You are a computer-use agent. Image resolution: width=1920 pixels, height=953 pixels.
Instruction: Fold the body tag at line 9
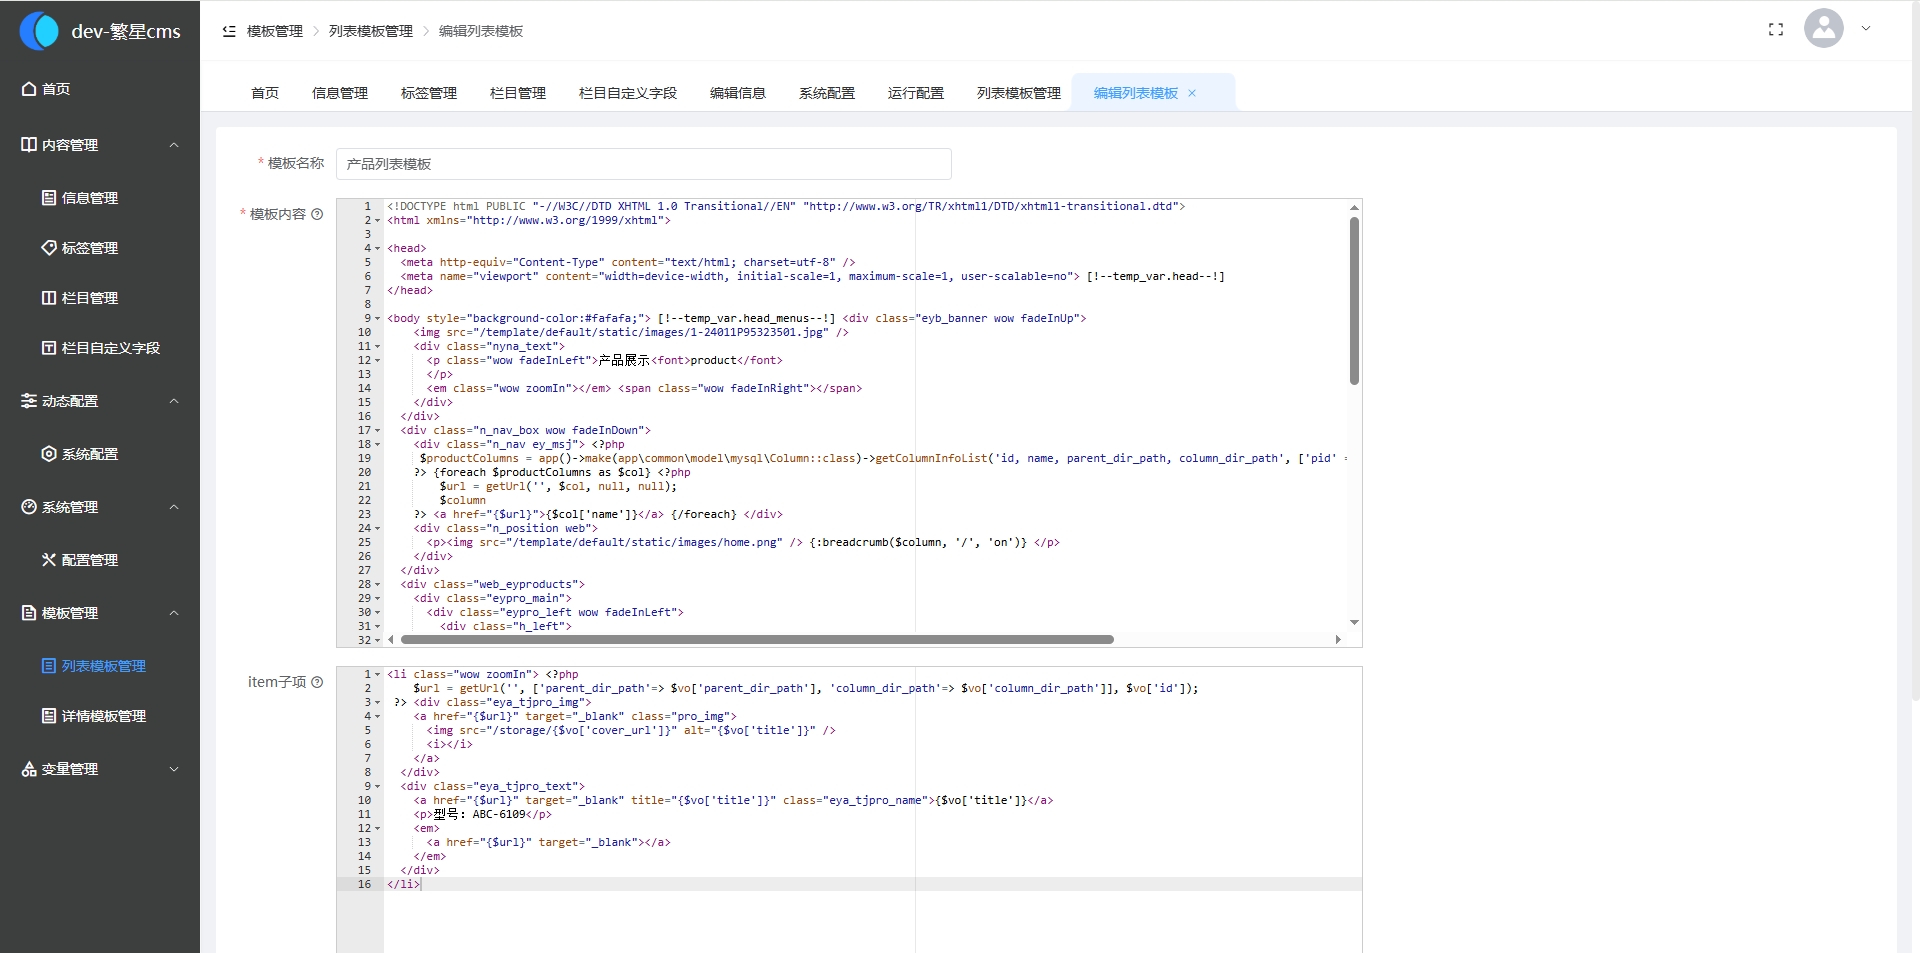click(378, 319)
